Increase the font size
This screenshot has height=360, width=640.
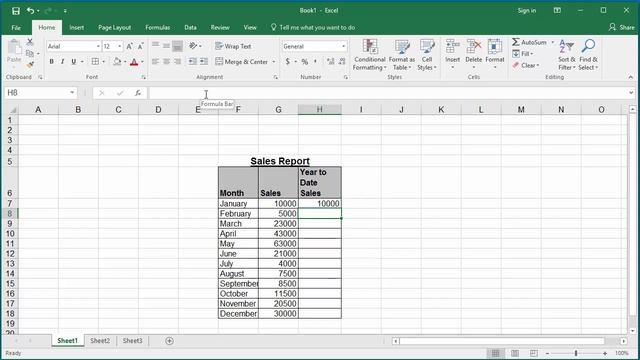click(x=129, y=47)
